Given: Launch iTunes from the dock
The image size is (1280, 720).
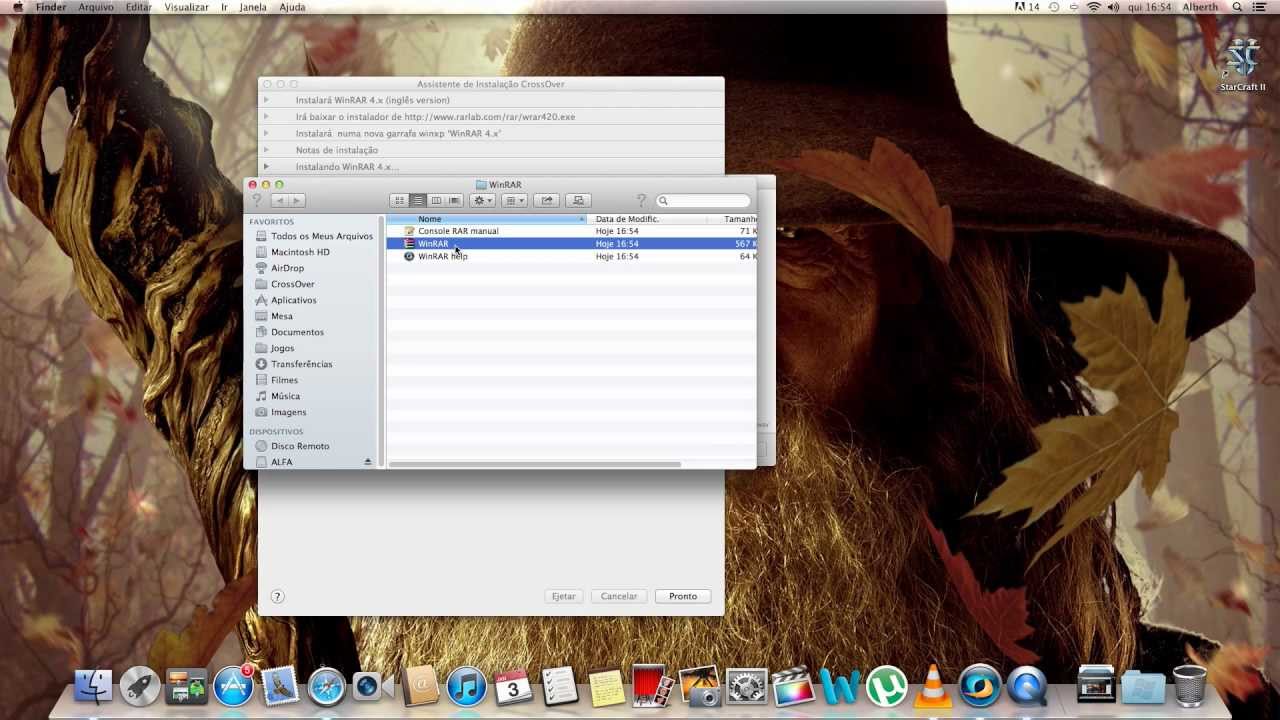Looking at the screenshot, I should [466, 687].
